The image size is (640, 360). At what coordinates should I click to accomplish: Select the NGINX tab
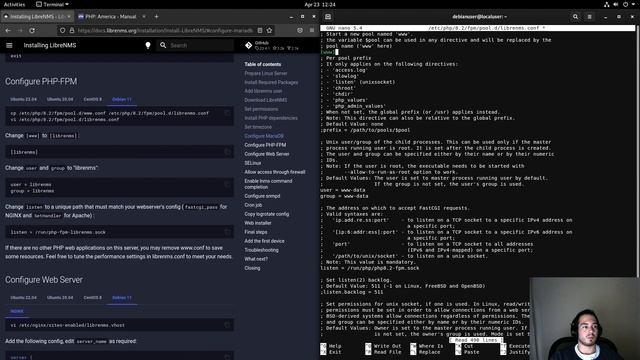pyautogui.click(x=17, y=311)
